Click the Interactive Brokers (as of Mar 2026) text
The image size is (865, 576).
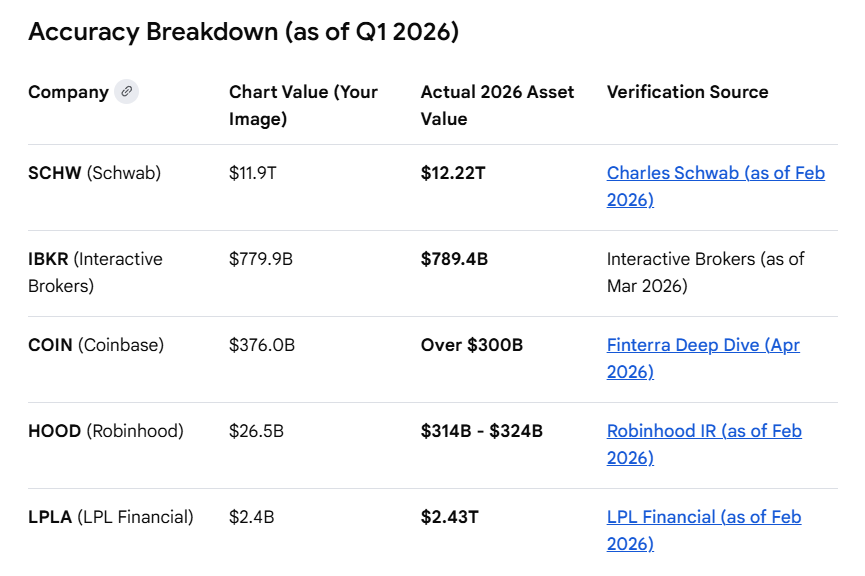[x=706, y=273]
